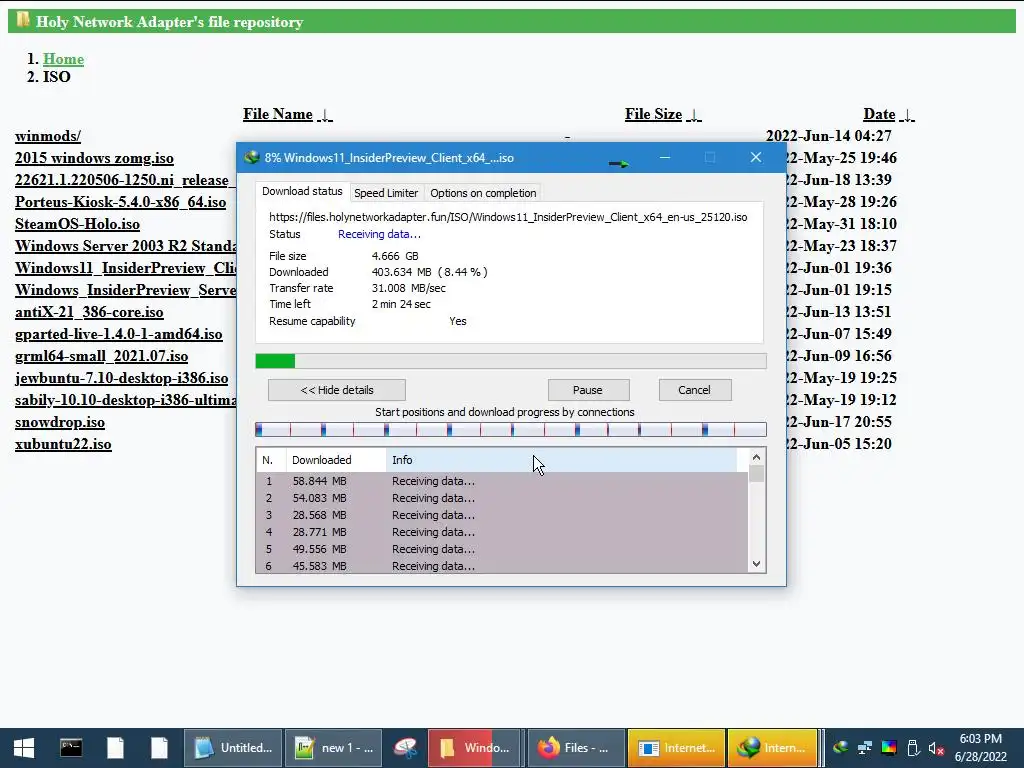Switch to the 'Windo...' taskbar window

pyautogui.click(x=475, y=748)
